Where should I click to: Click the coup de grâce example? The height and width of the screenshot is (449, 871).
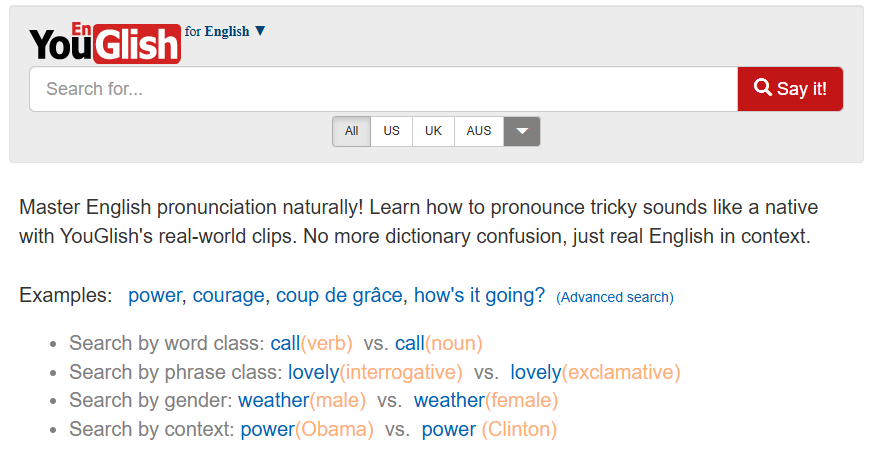click(x=339, y=296)
